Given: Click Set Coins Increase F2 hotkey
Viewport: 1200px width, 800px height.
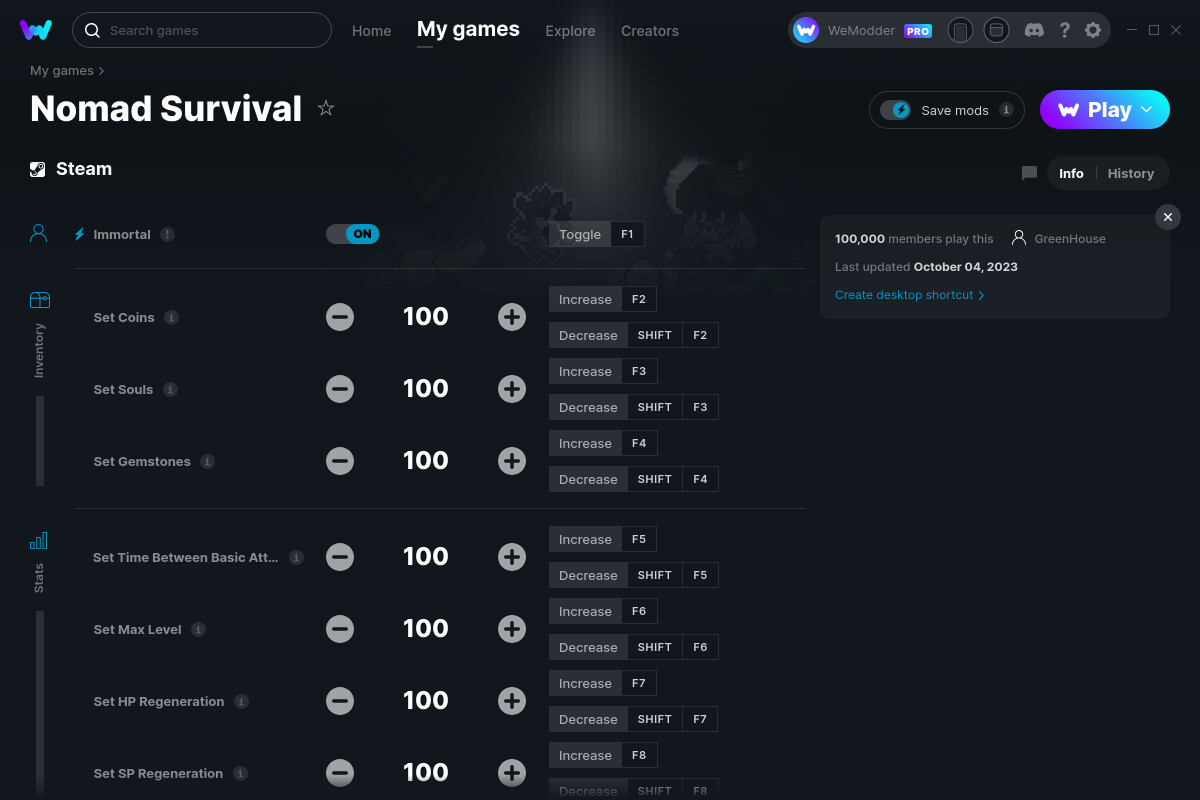Looking at the screenshot, I should tap(603, 299).
